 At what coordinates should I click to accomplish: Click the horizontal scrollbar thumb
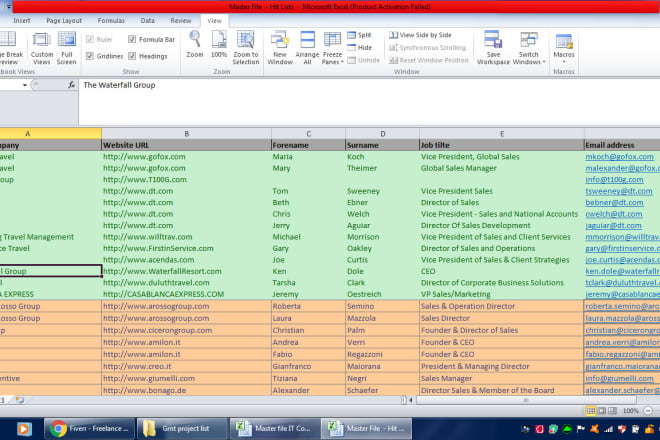coord(525,400)
